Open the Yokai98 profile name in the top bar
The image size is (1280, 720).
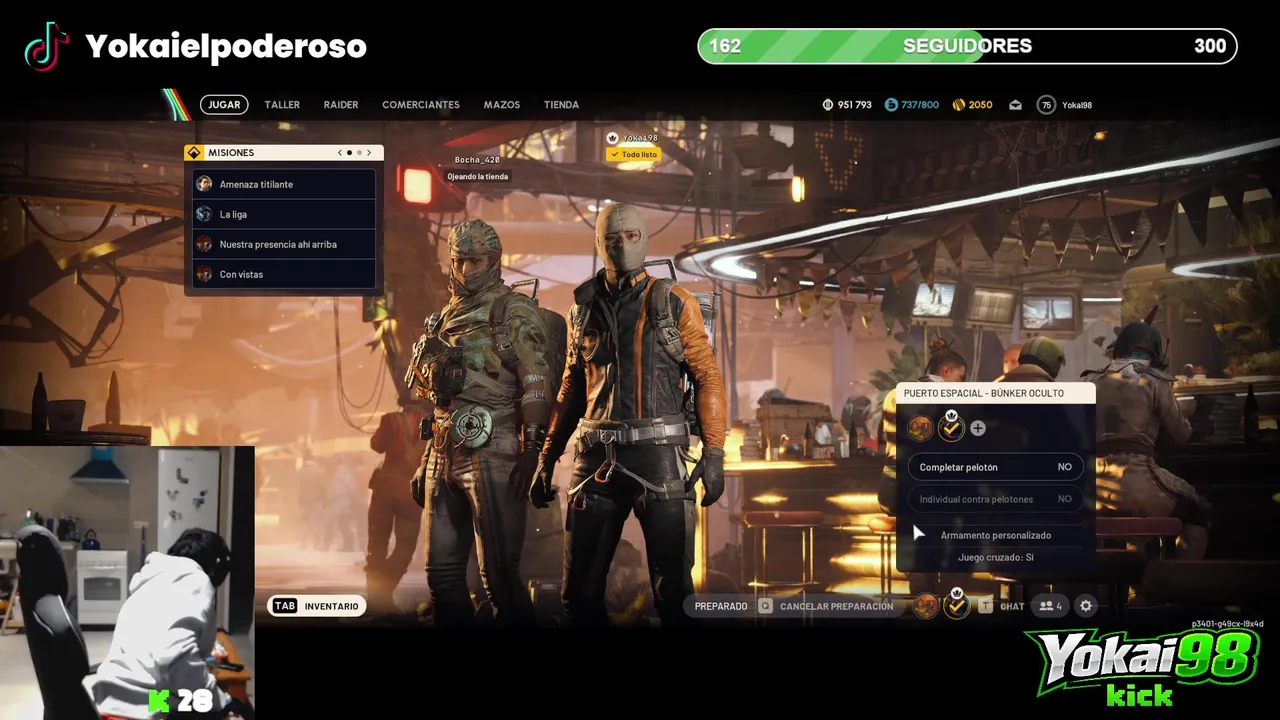click(x=1077, y=105)
